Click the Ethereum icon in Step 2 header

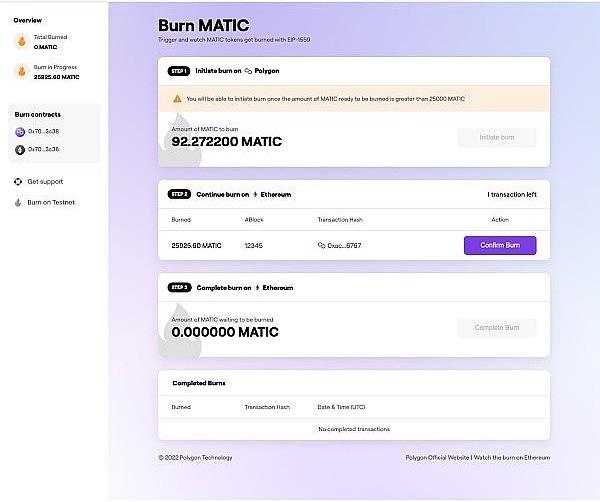click(x=257, y=194)
